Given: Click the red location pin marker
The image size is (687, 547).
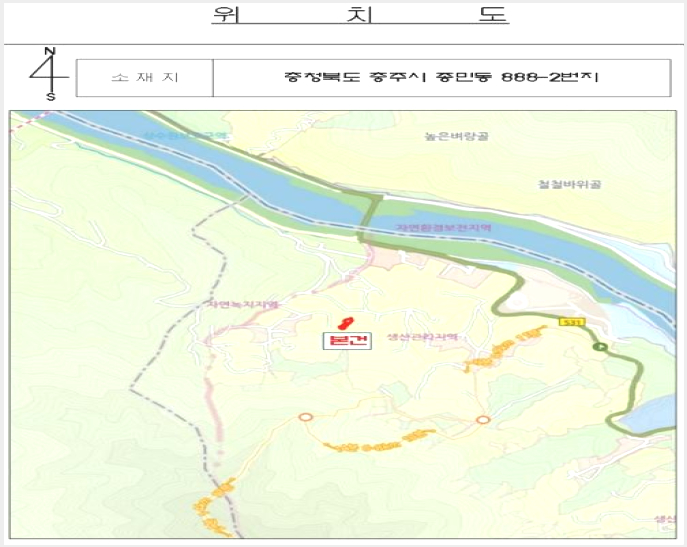Looking at the screenshot, I should tap(345, 324).
